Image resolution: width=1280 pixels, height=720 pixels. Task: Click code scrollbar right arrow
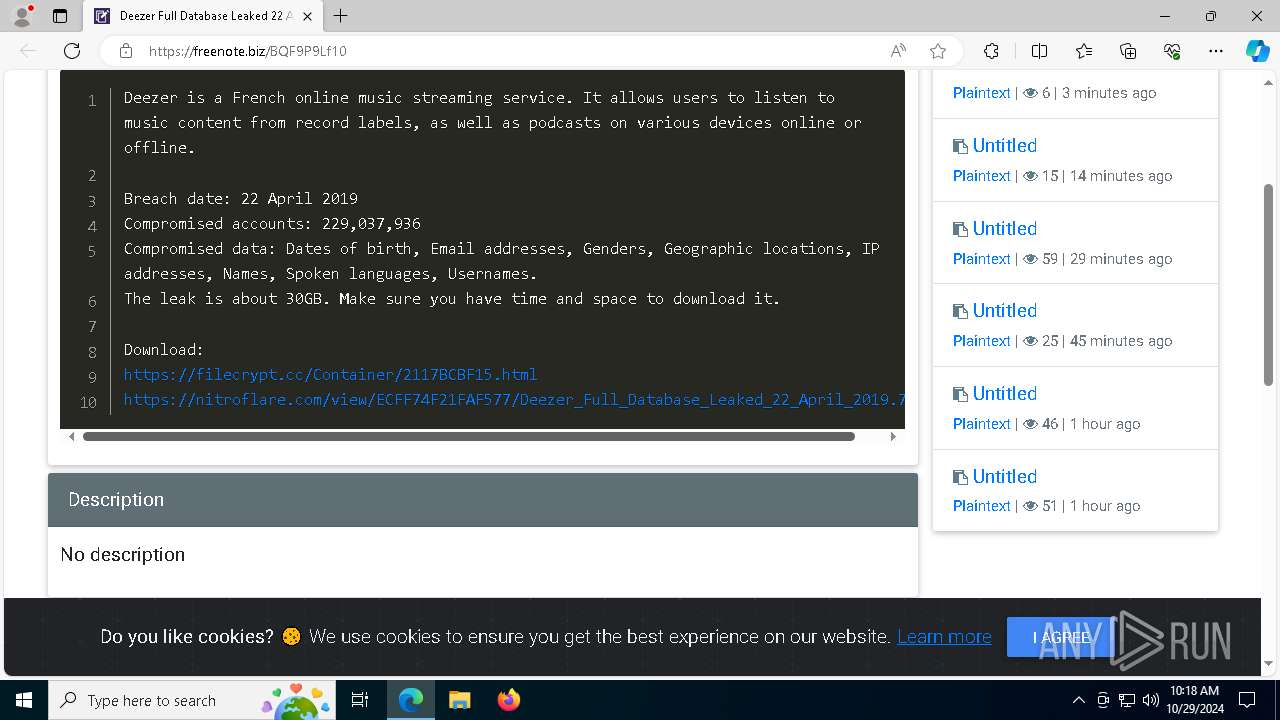[893, 436]
